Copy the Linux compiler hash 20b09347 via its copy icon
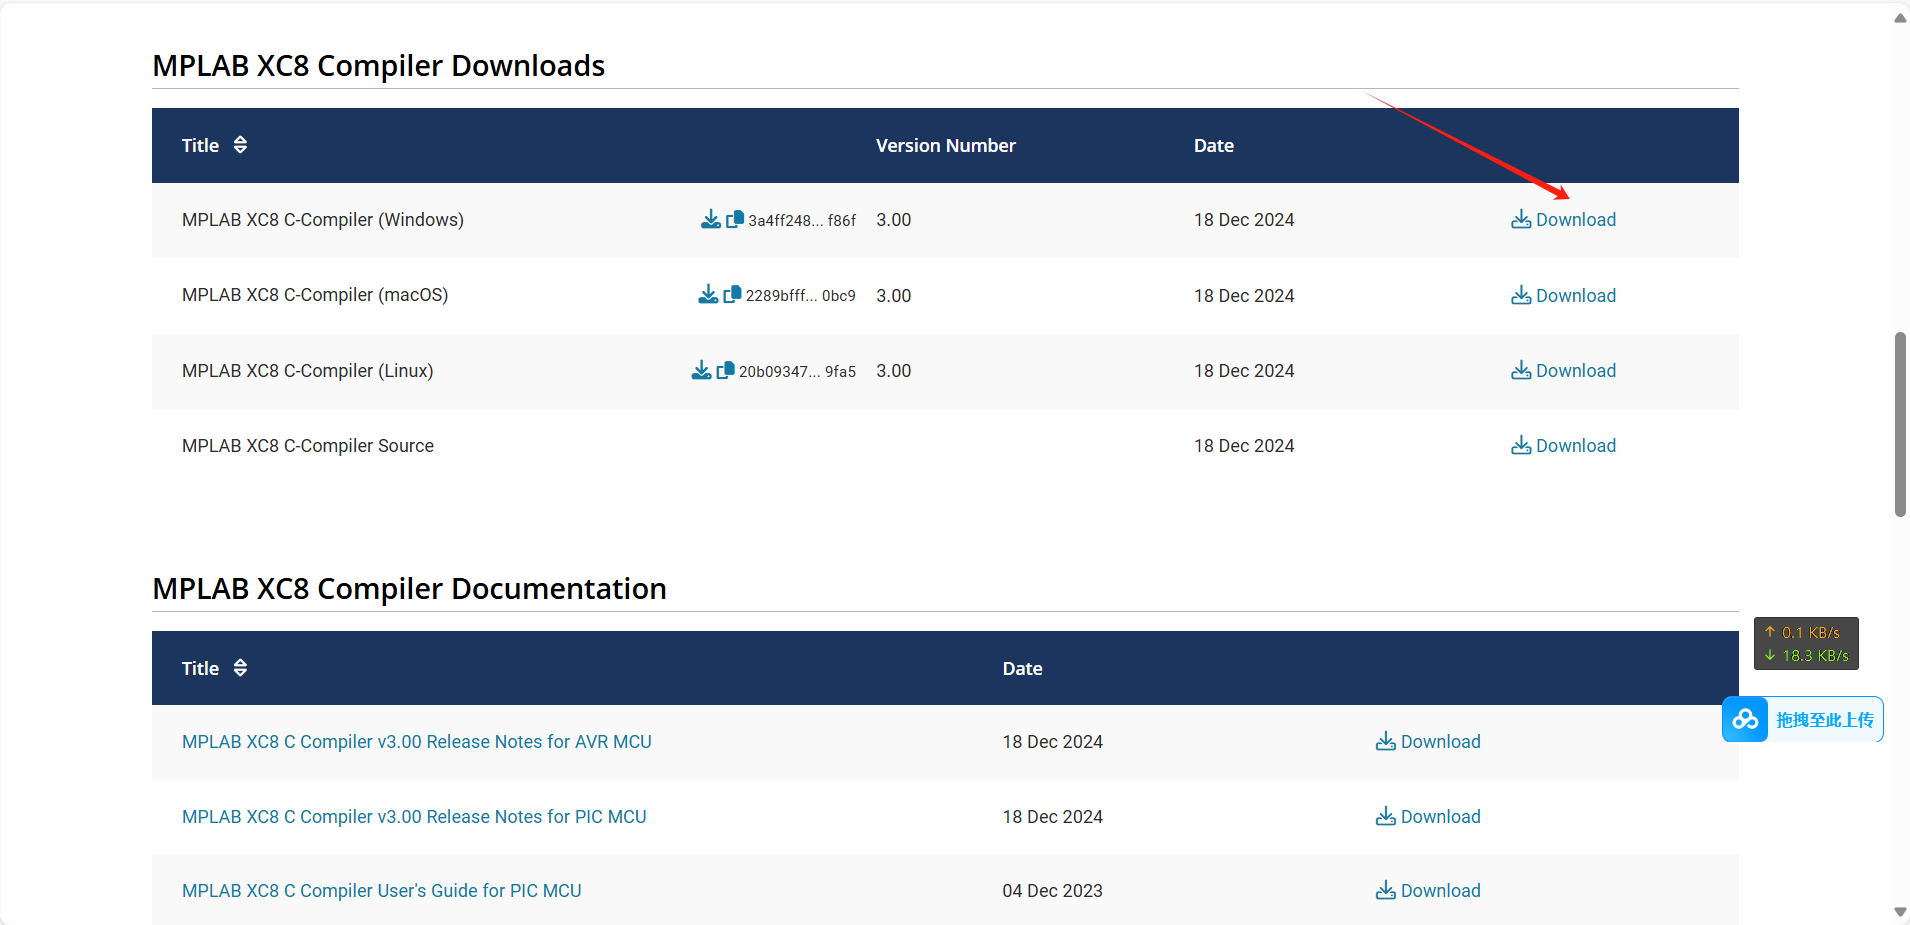1910x925 pixels. [x=725, y=370]
